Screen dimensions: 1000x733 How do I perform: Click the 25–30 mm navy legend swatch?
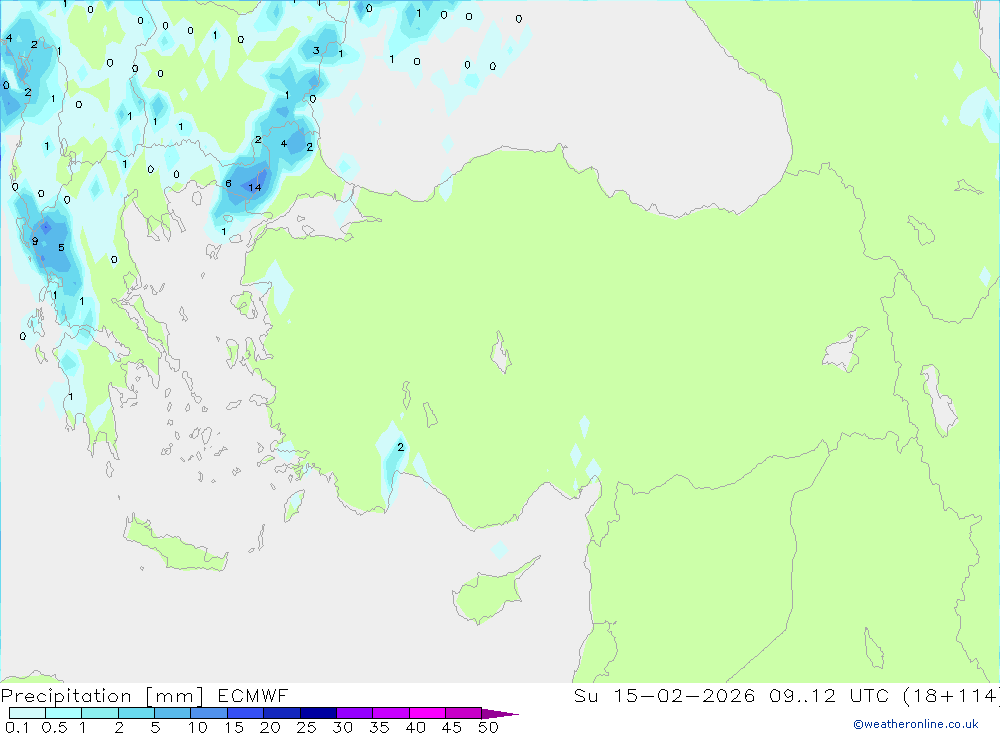318,713
